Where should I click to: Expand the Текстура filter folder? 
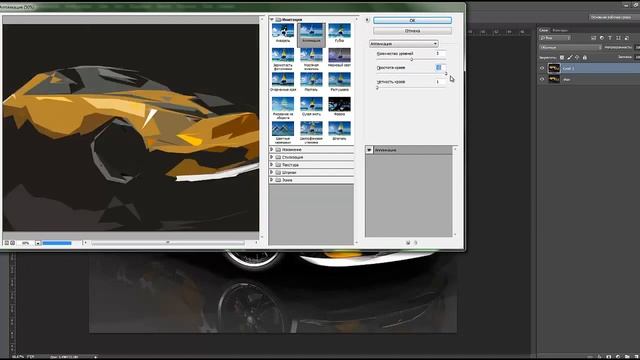coord(272,164)
